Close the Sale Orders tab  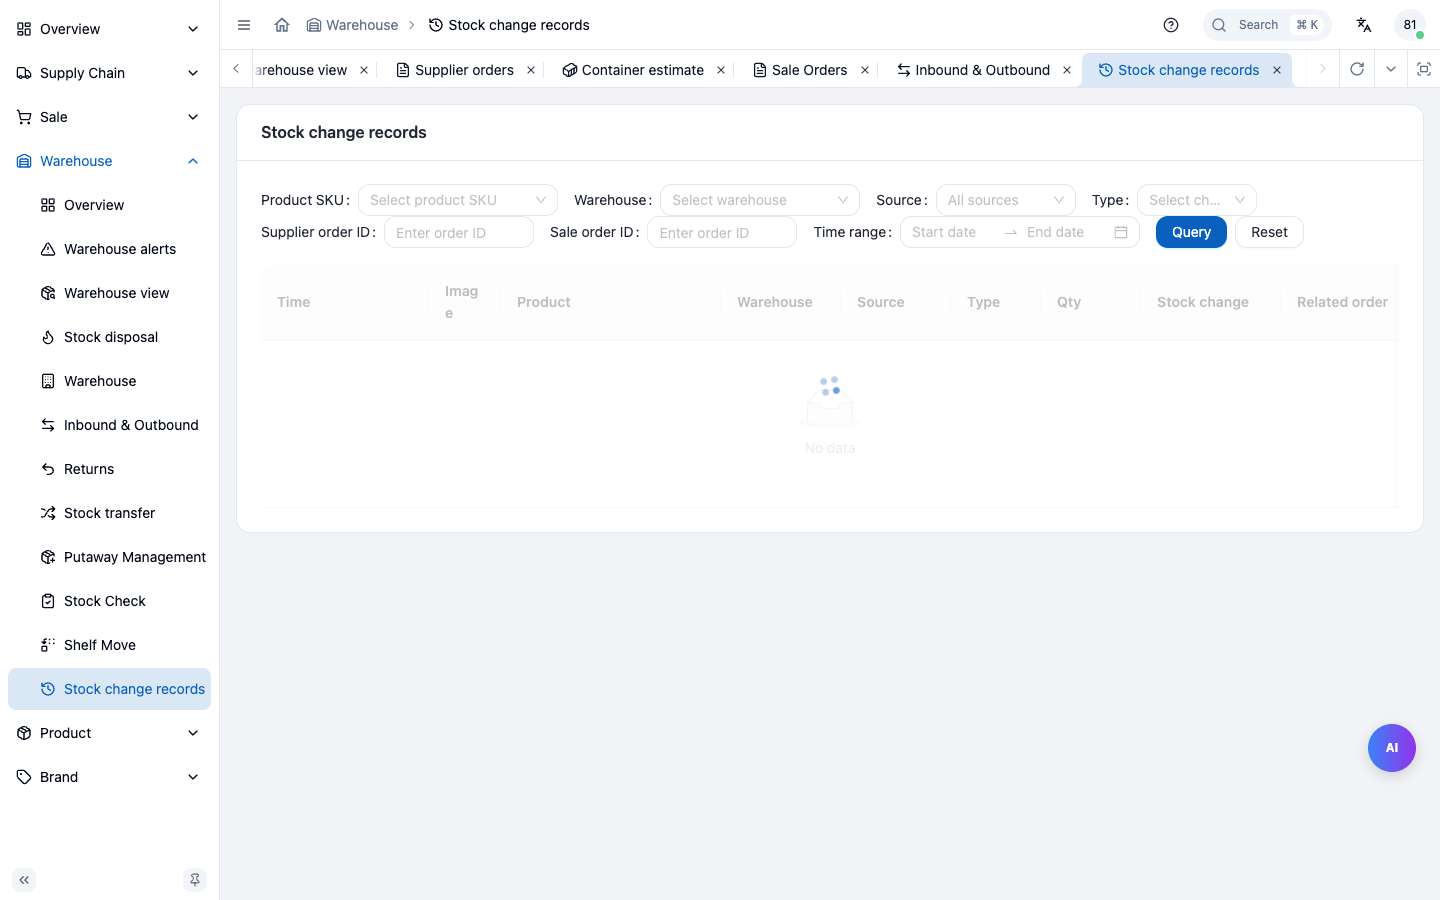click(865, 70)
